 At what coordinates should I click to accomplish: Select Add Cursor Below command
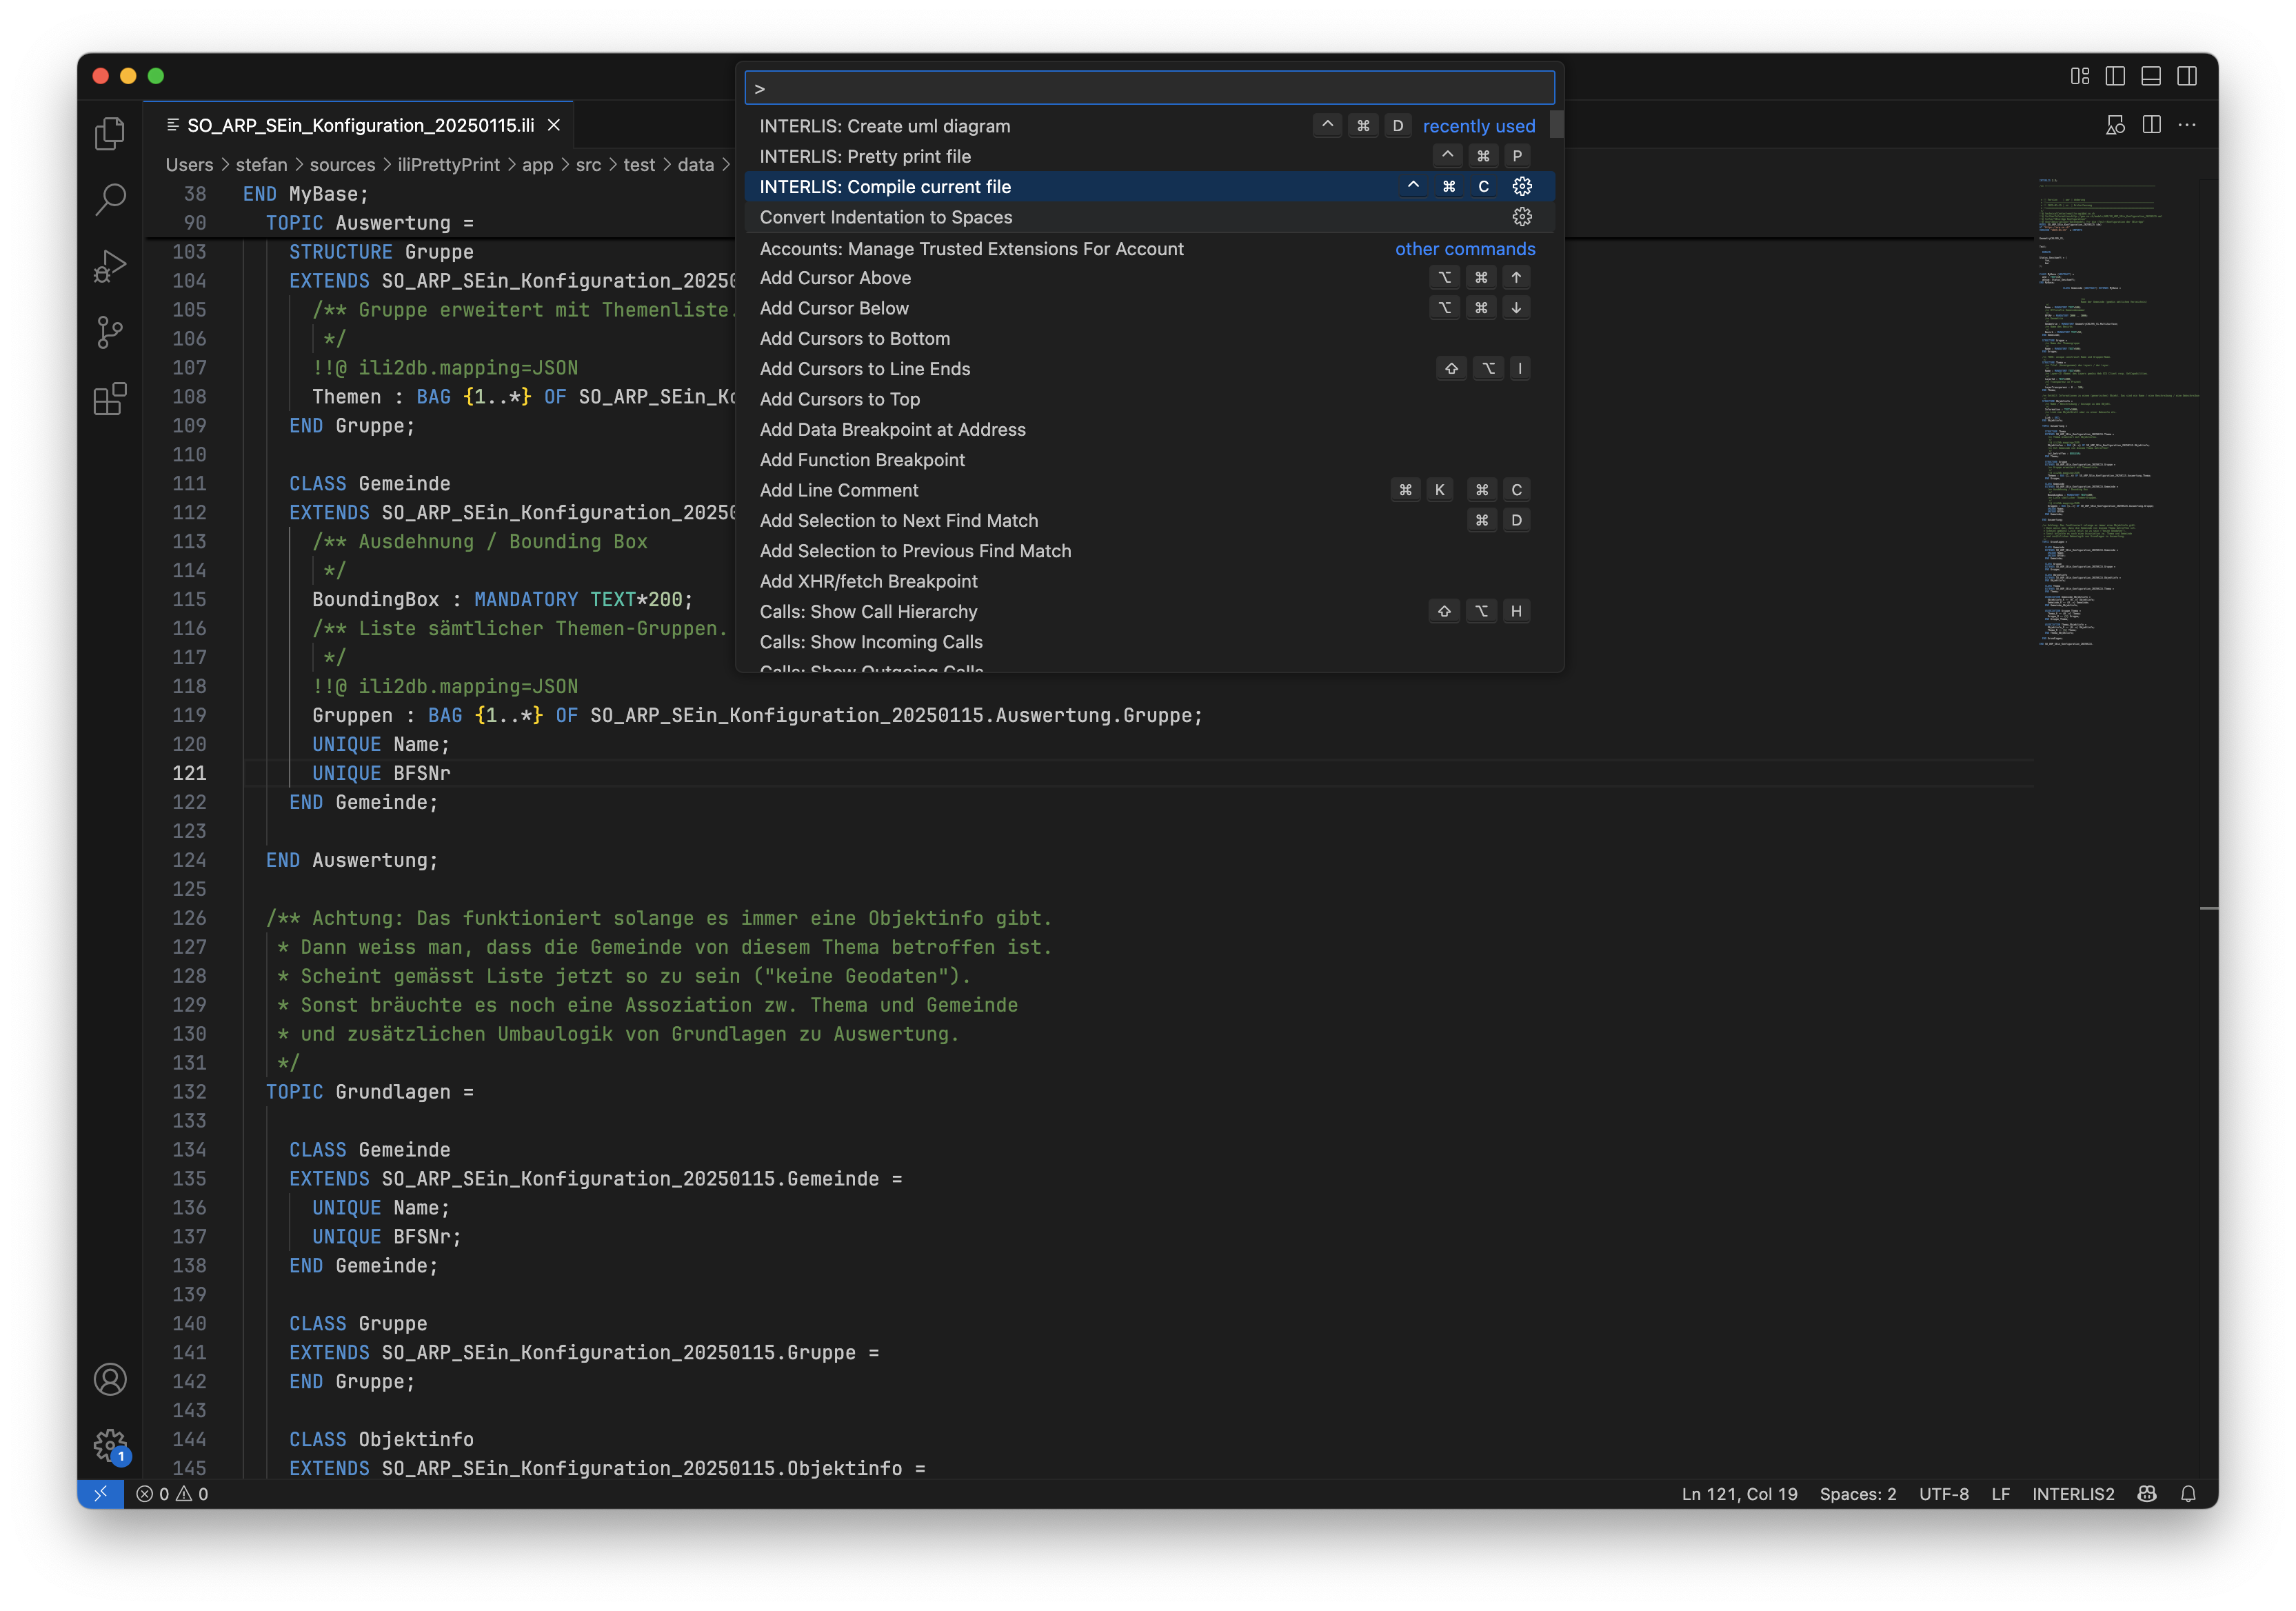(1150, 308)
